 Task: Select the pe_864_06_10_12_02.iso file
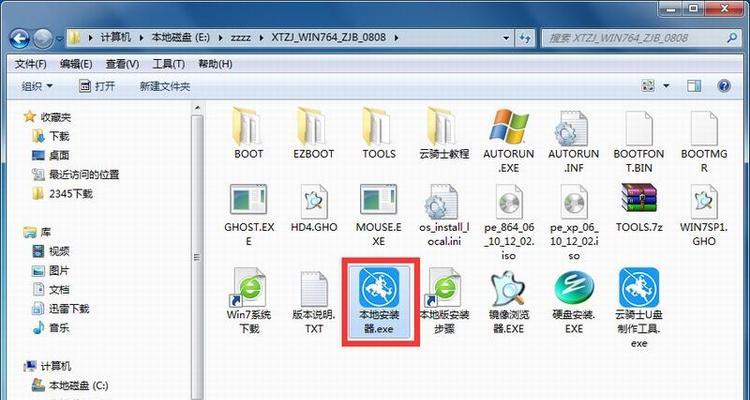click(x=508, y=222)
